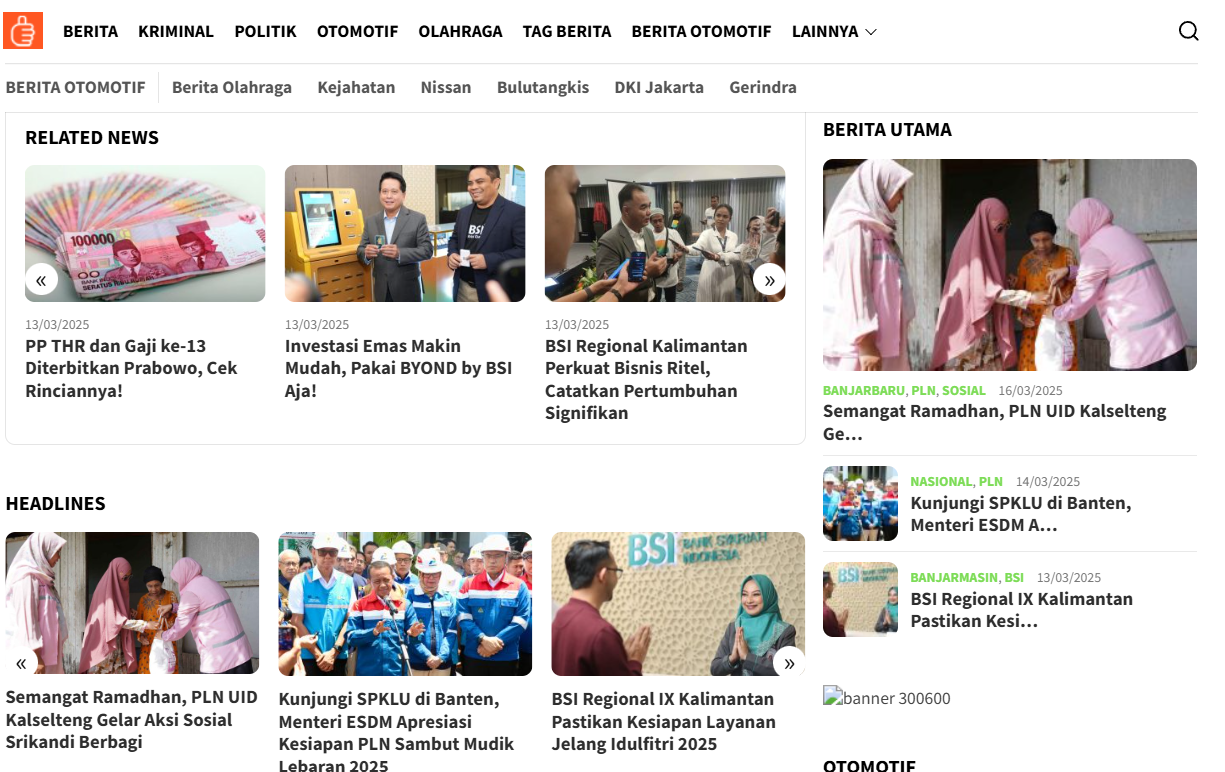Image resolution: width=1225 pixels, height=772 pixels.
Task: Read 'Kunjungi SPKLU di Banten, Menteri ESDM A…' sidebar article
Action: click(x=1021, y=514)
